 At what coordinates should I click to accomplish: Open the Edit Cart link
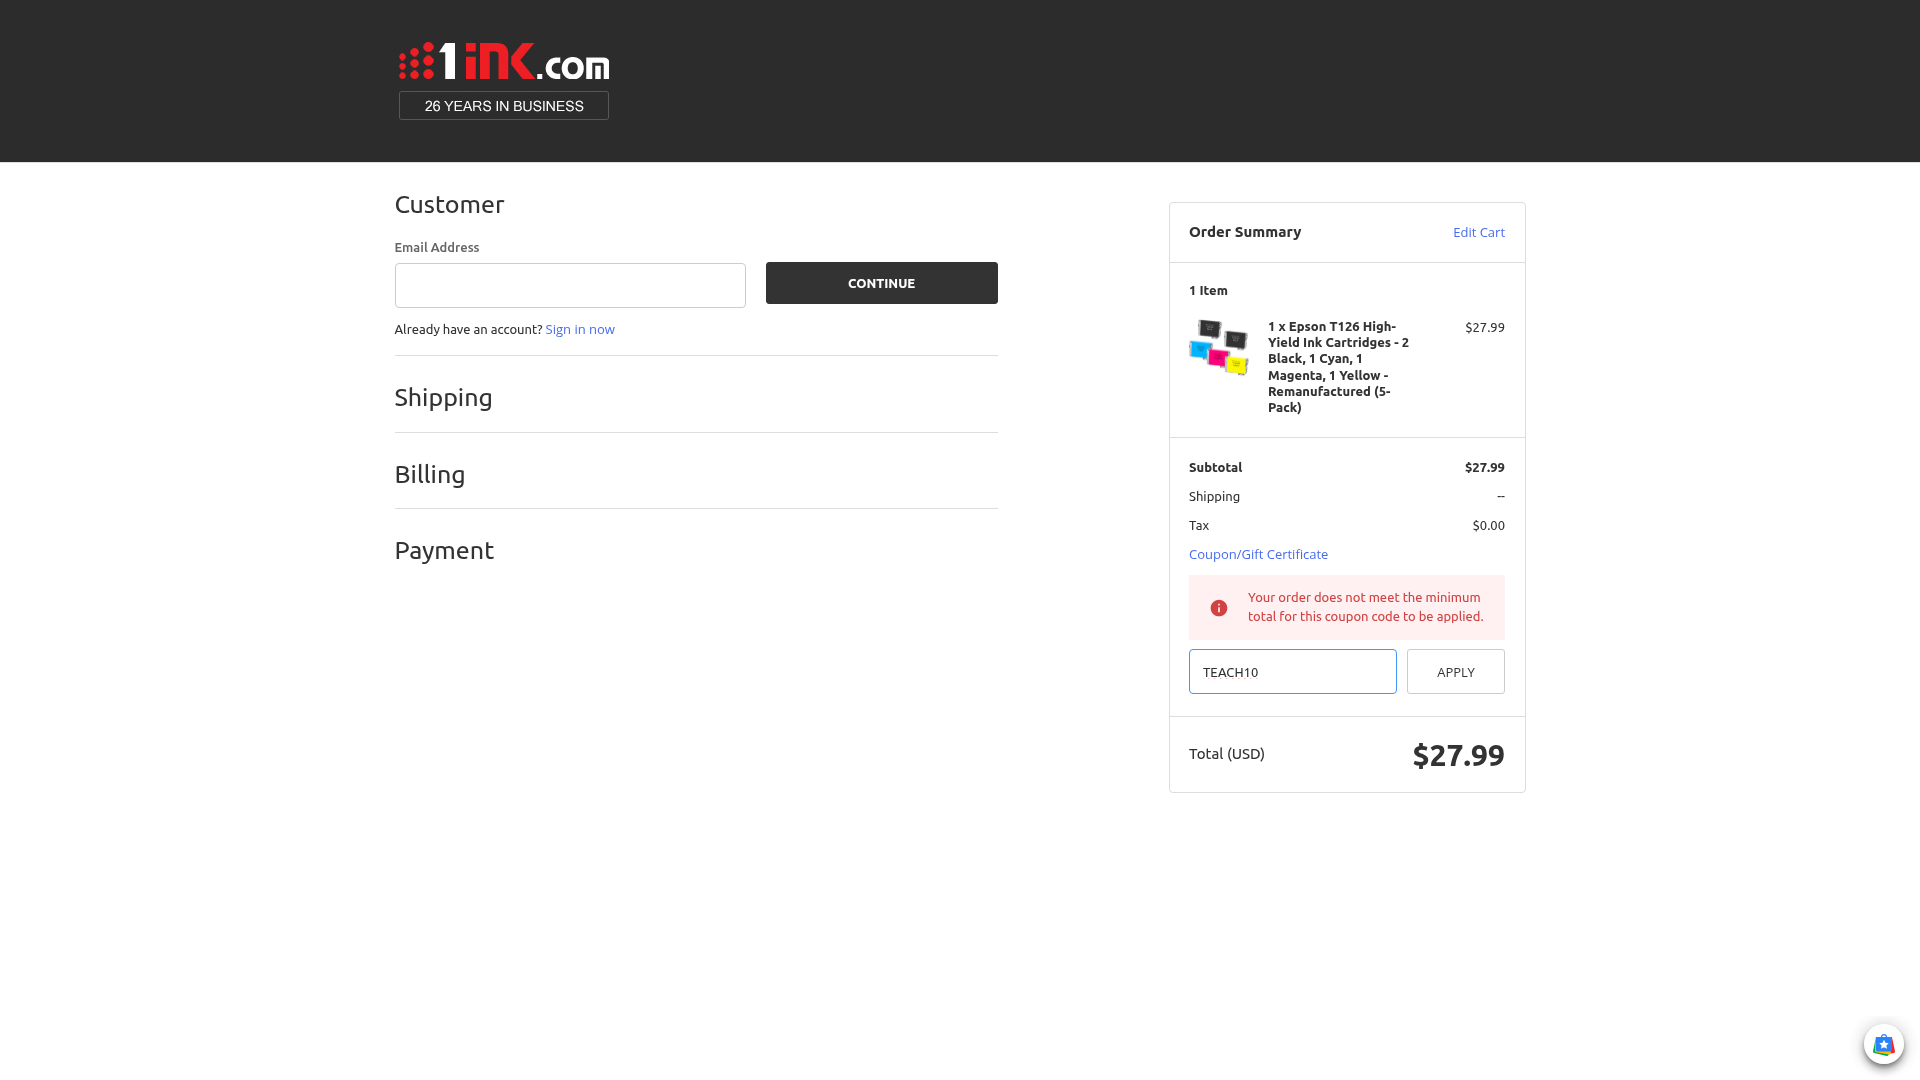pyautogui.click(x=1478, y=232)
